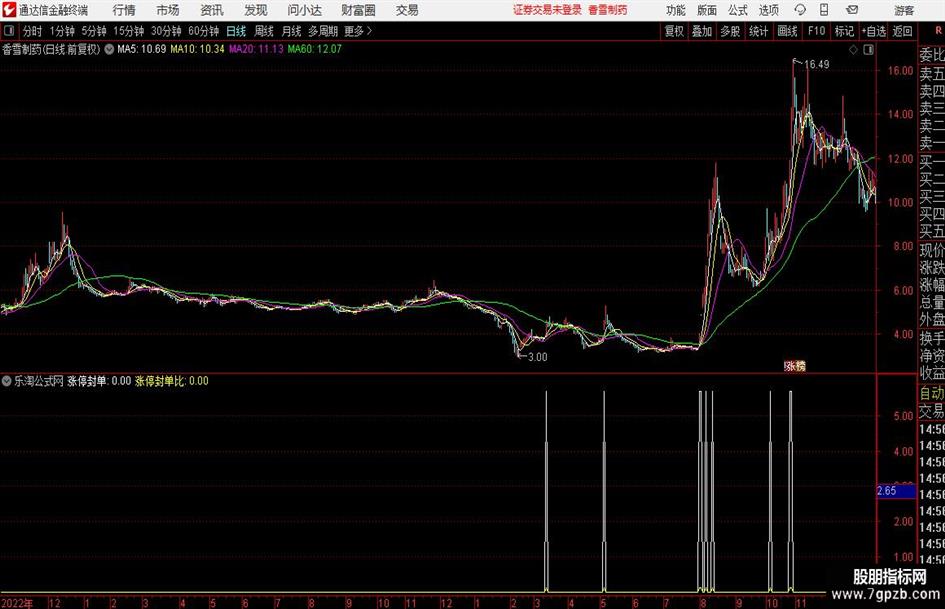Click the 涨停封单: 0.00 label
This screenshot has height=609, width=945.
99,381
